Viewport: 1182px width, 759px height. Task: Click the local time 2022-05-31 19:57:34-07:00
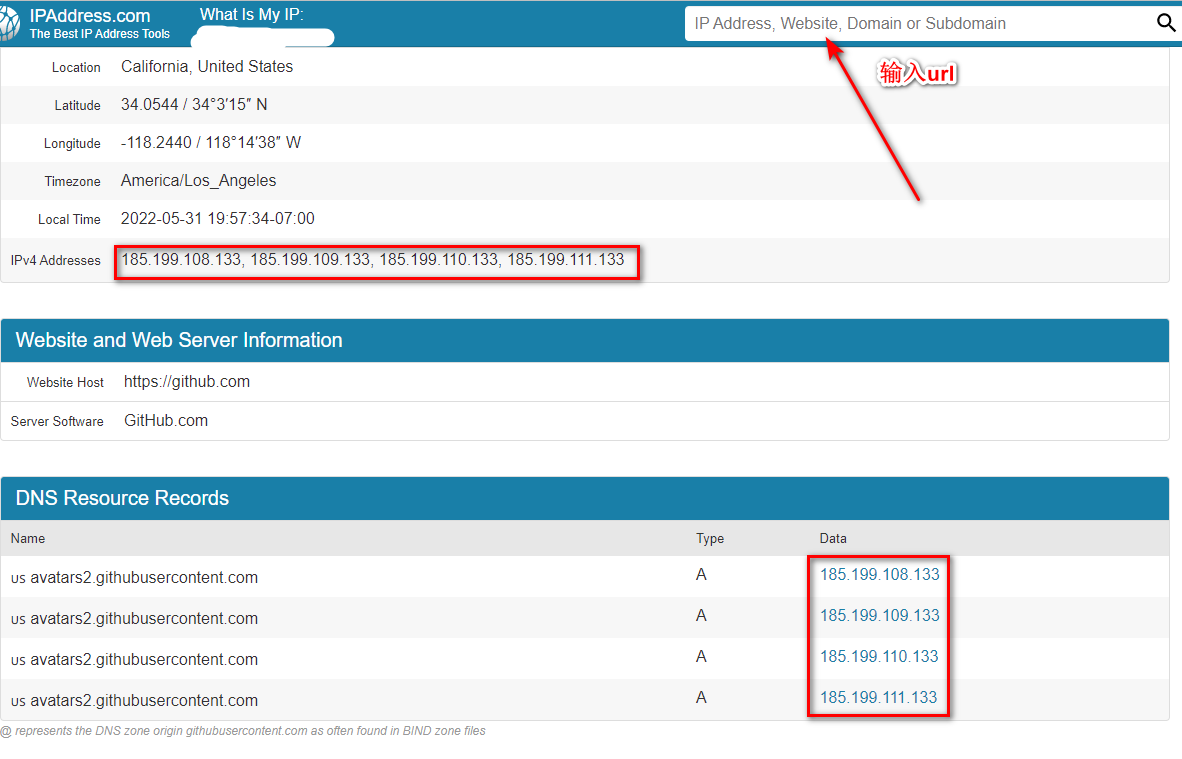(217, 219)
